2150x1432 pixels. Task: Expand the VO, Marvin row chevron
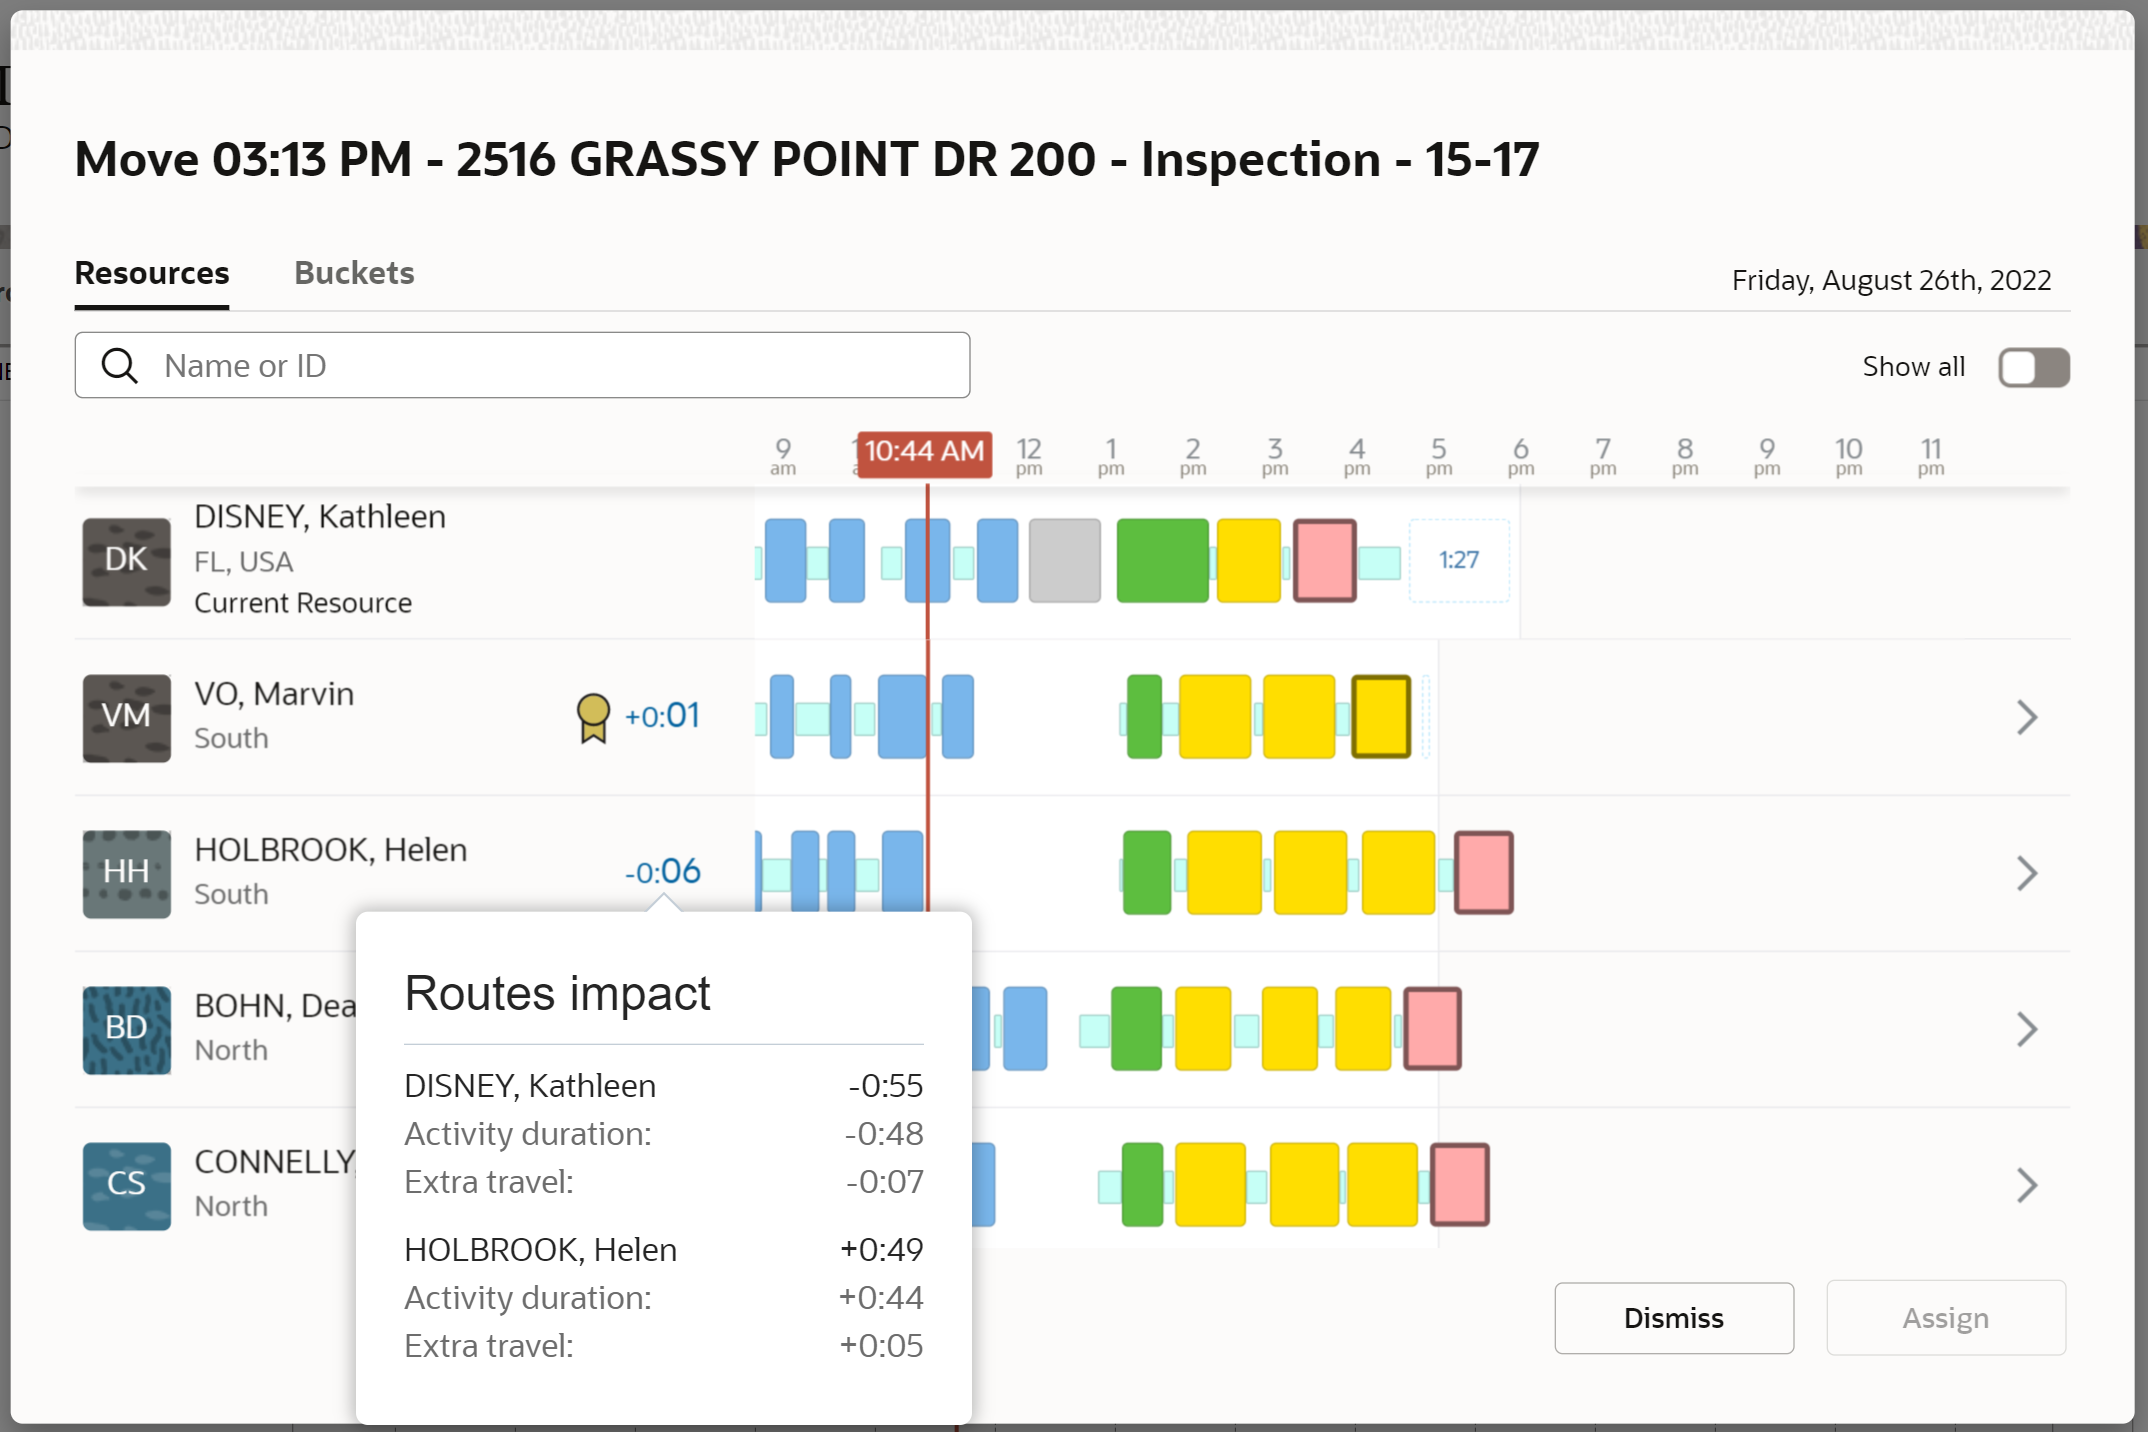(2027, 717)
